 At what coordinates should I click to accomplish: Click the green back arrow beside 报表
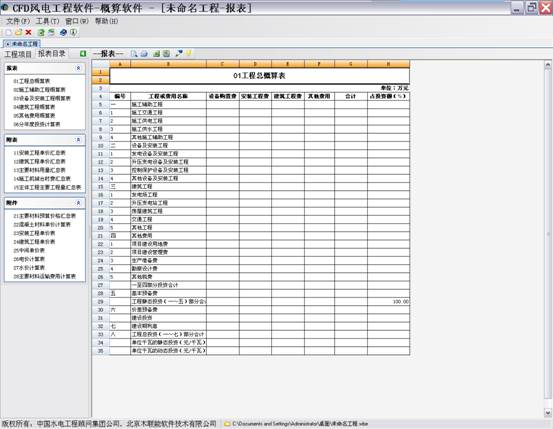(x=83, y=54)
